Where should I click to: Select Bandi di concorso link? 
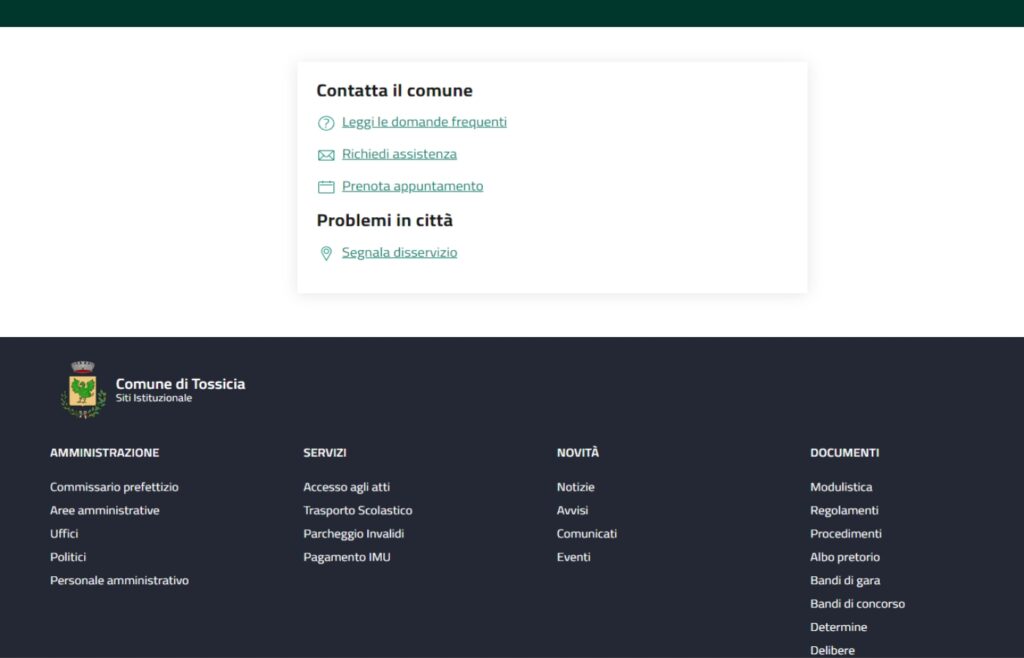coord(857,604)
